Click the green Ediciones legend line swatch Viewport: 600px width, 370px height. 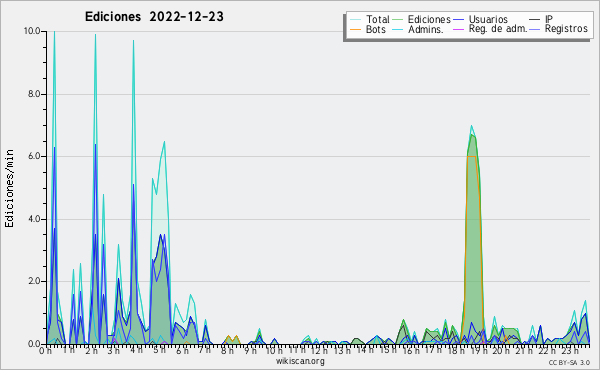(x=398, y=20)
